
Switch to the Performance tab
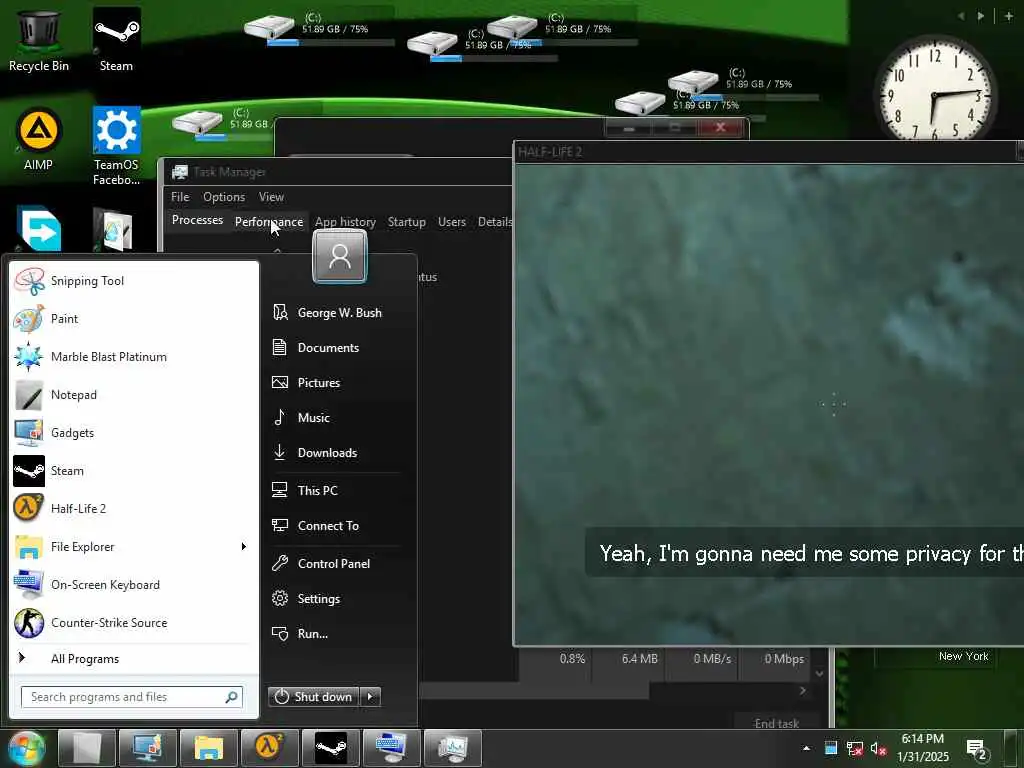tap(269, 222)
